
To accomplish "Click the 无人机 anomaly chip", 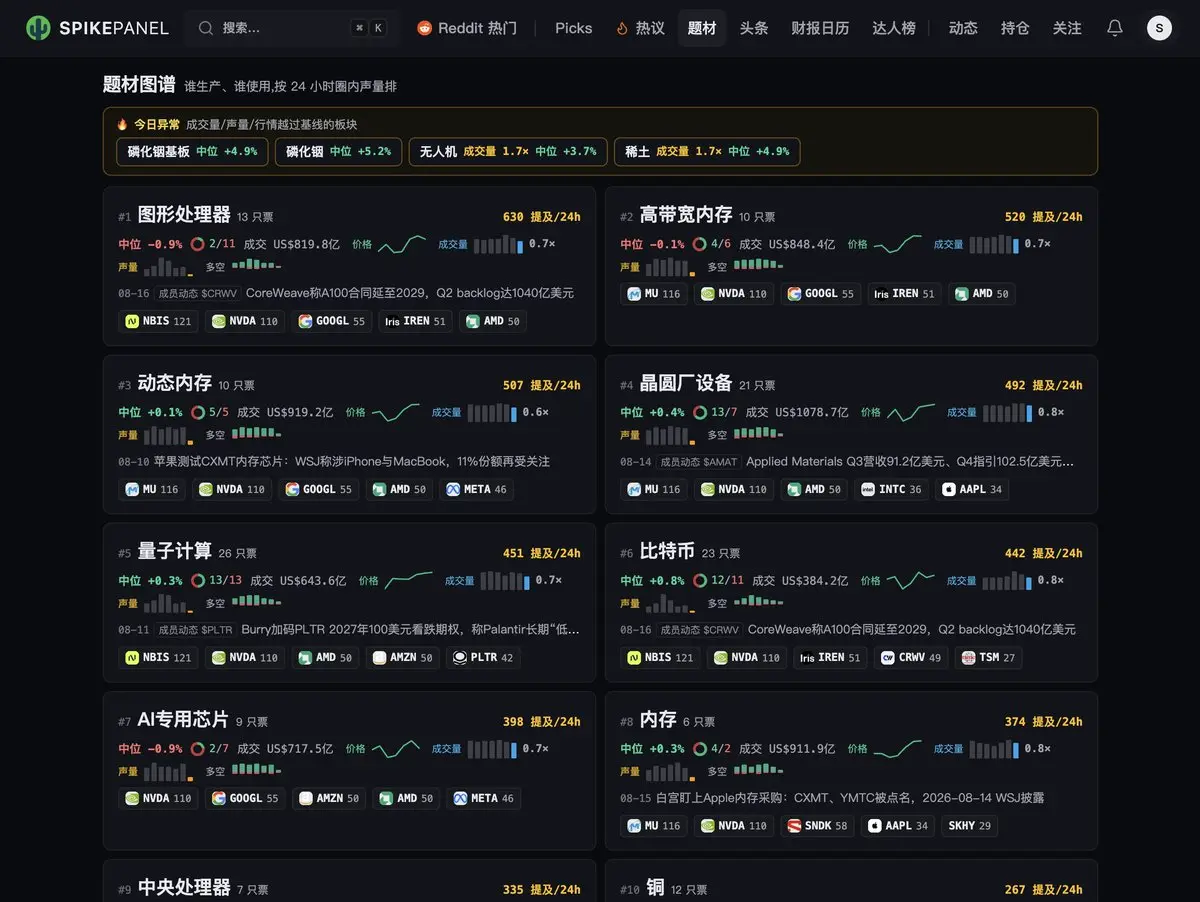I will pyautogui.click(x=508, y=151).
